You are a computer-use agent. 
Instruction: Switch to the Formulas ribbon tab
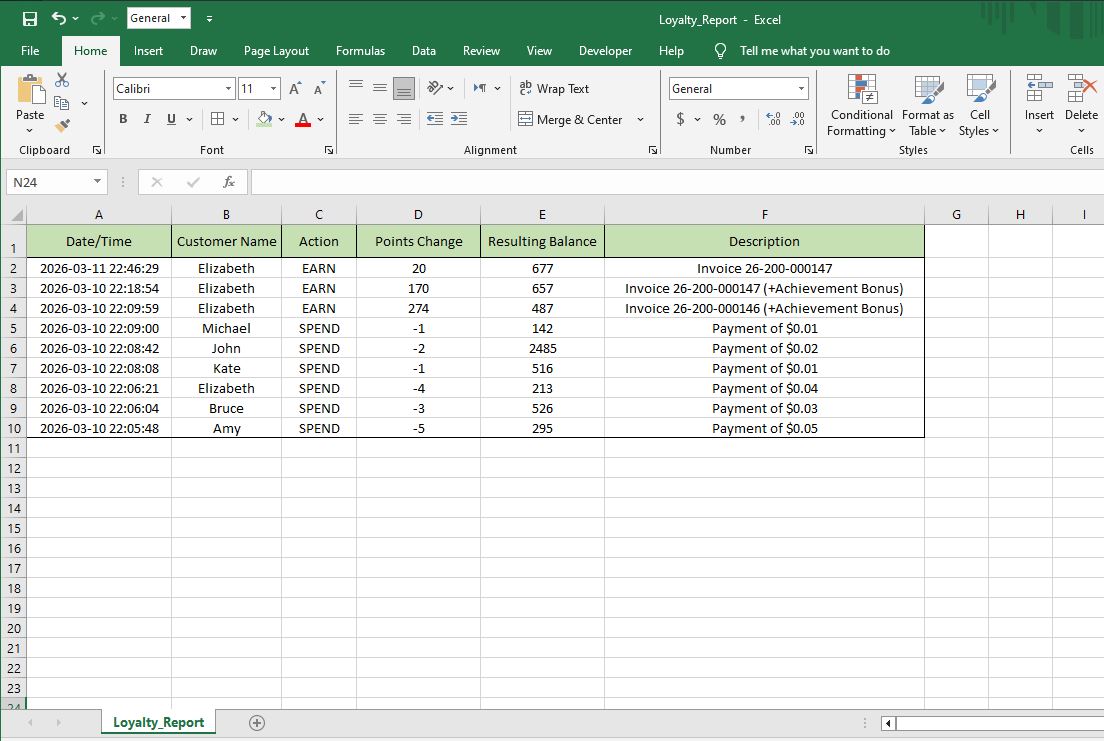coord(360,51)
